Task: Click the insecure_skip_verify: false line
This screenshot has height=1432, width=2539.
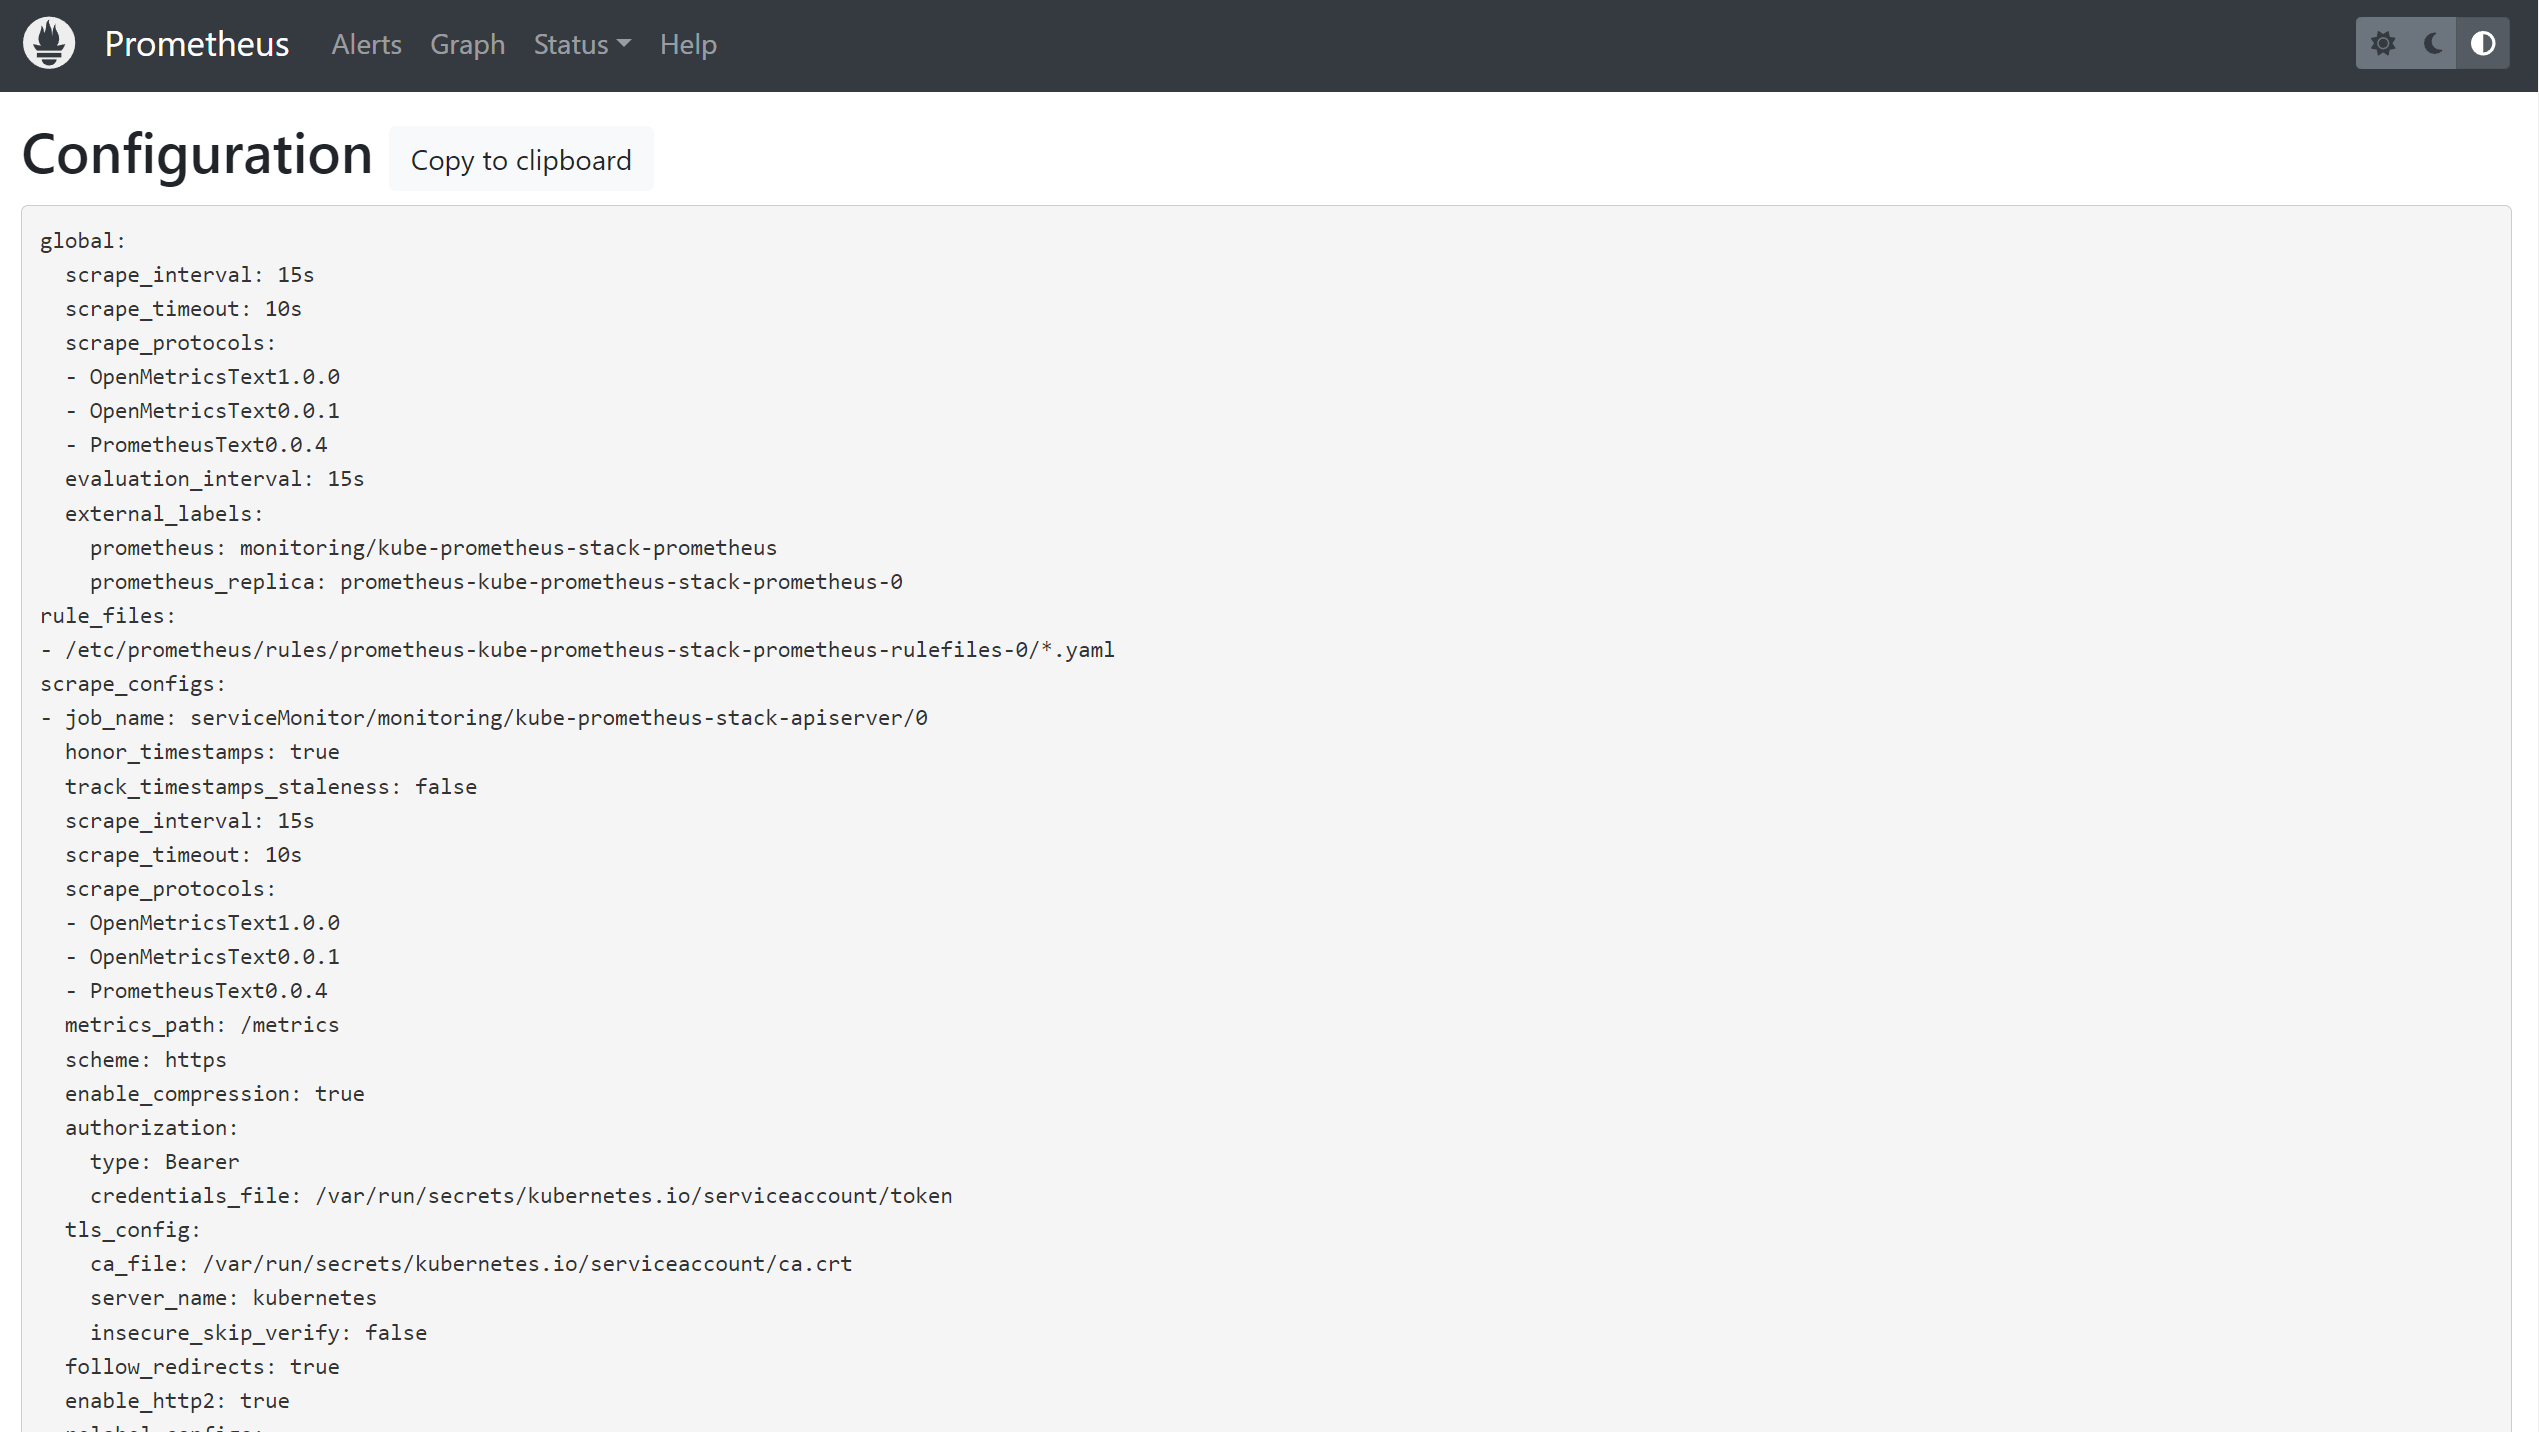Action: (258, 1333)
